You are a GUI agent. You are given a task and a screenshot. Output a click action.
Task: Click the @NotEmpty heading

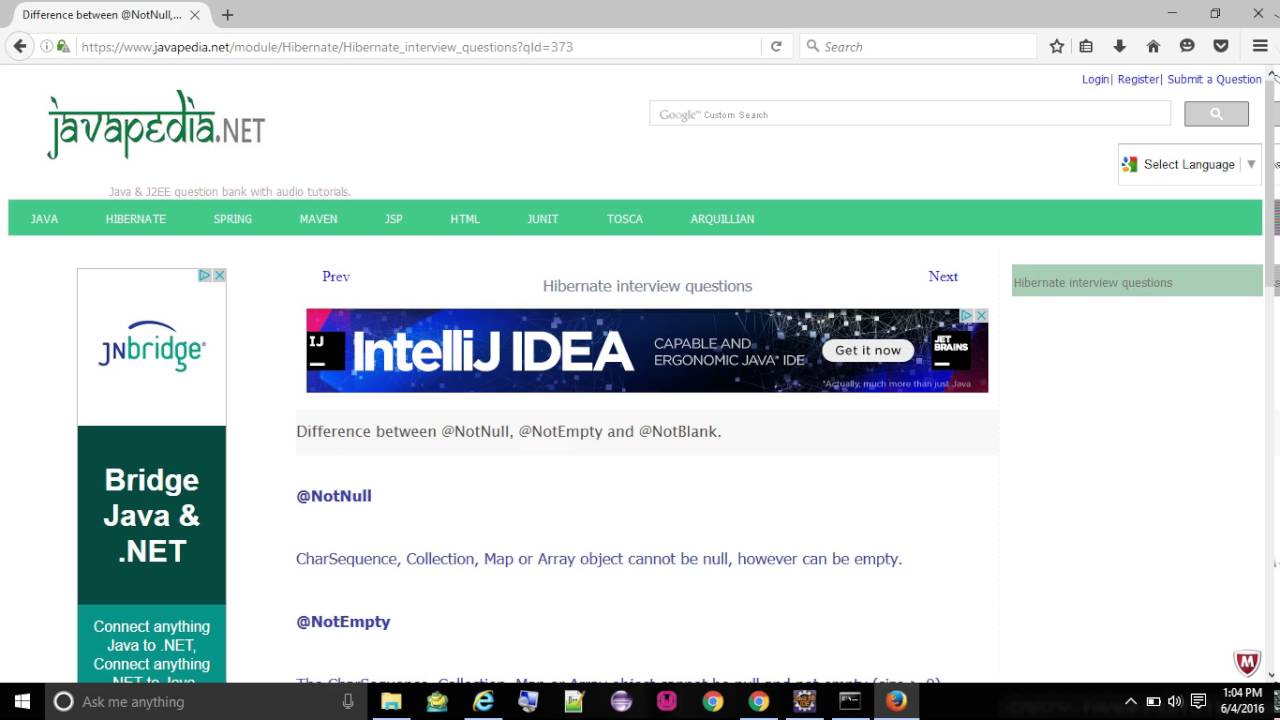[343, 621]
